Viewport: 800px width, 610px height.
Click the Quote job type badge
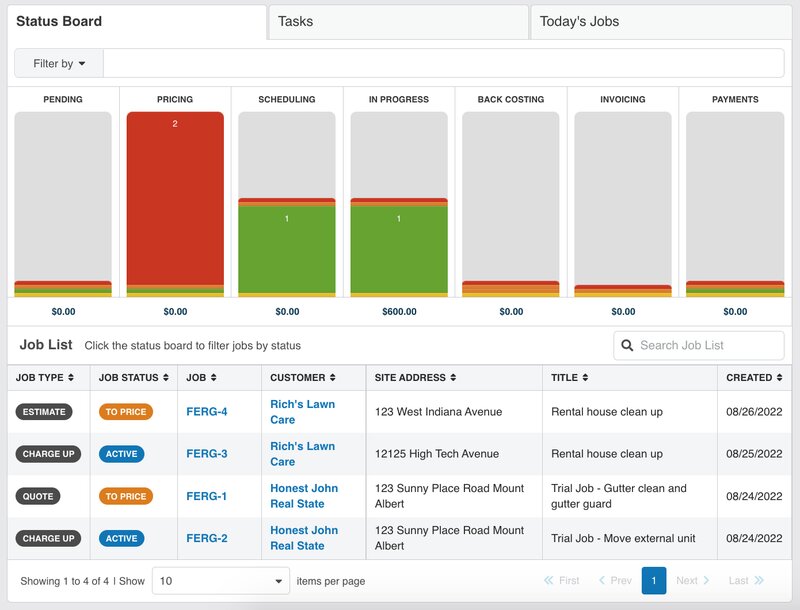click(x=38, y=496)
